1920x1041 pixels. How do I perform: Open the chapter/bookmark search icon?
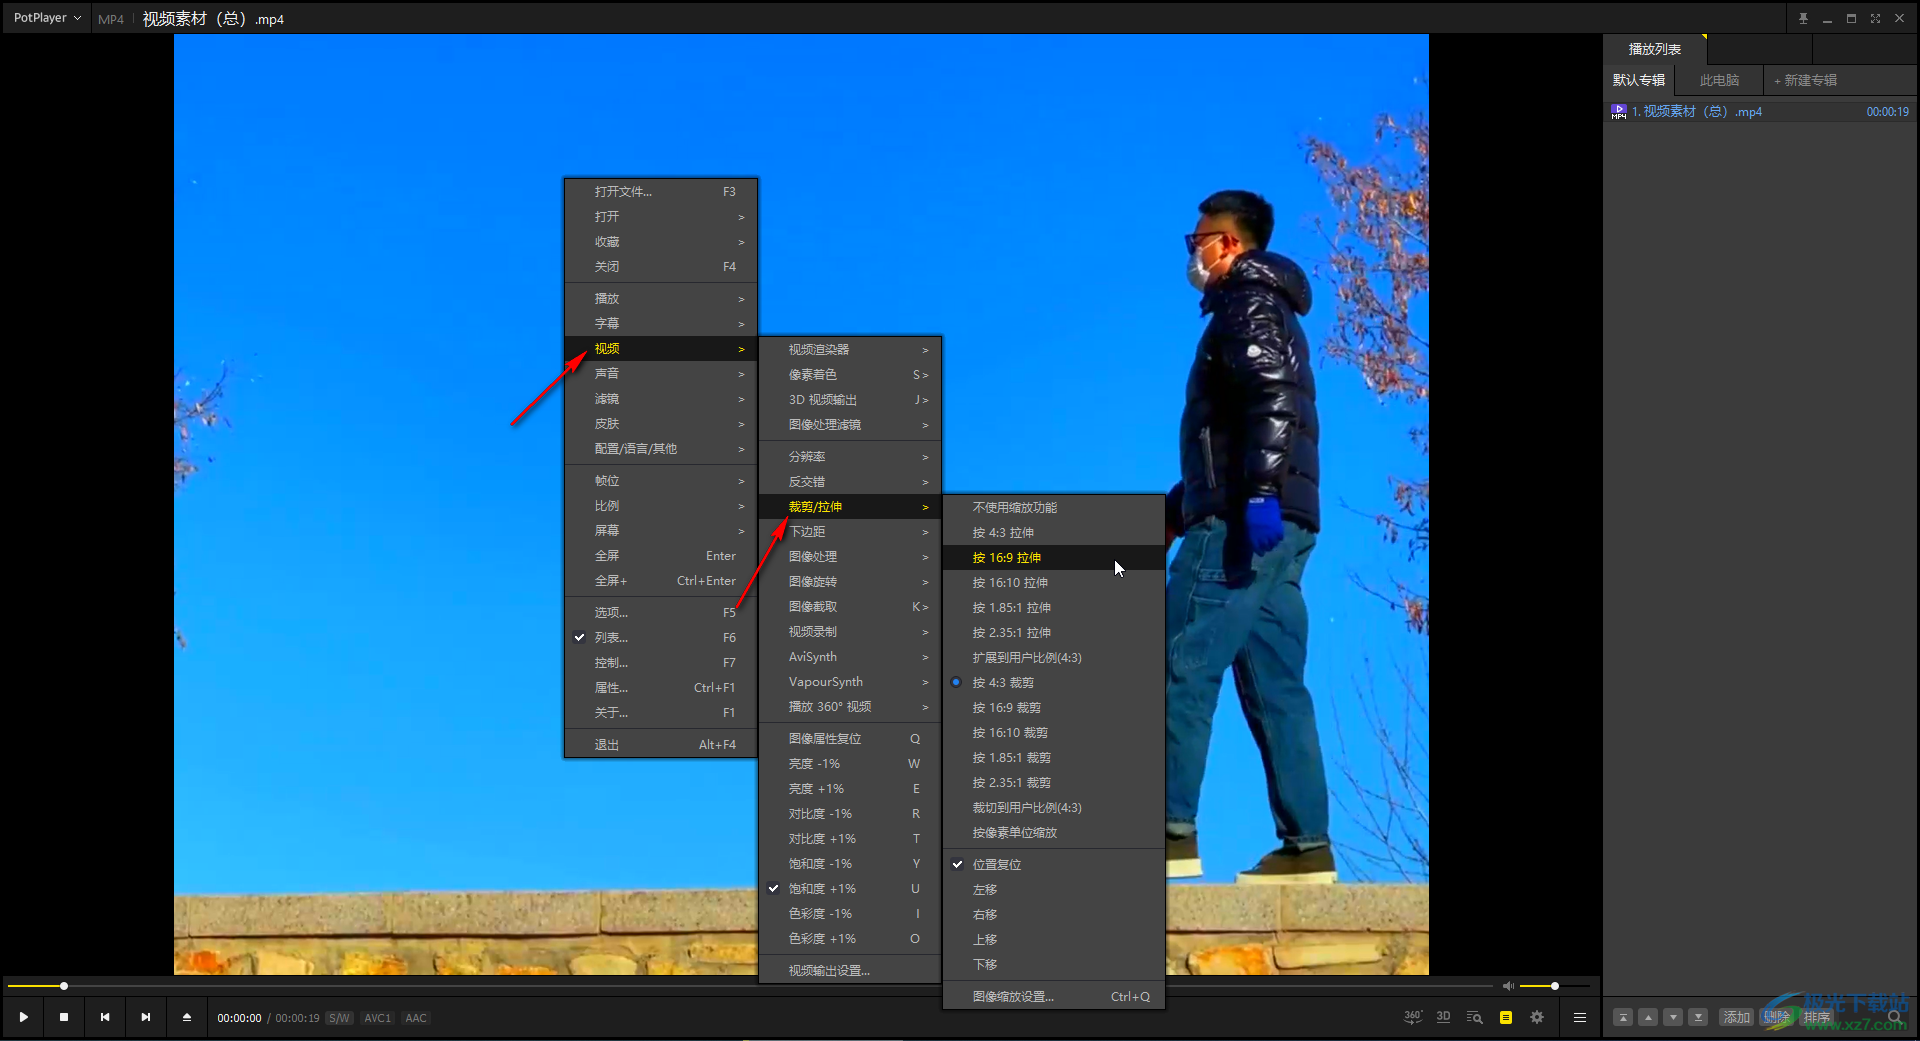point(1474,1017)
